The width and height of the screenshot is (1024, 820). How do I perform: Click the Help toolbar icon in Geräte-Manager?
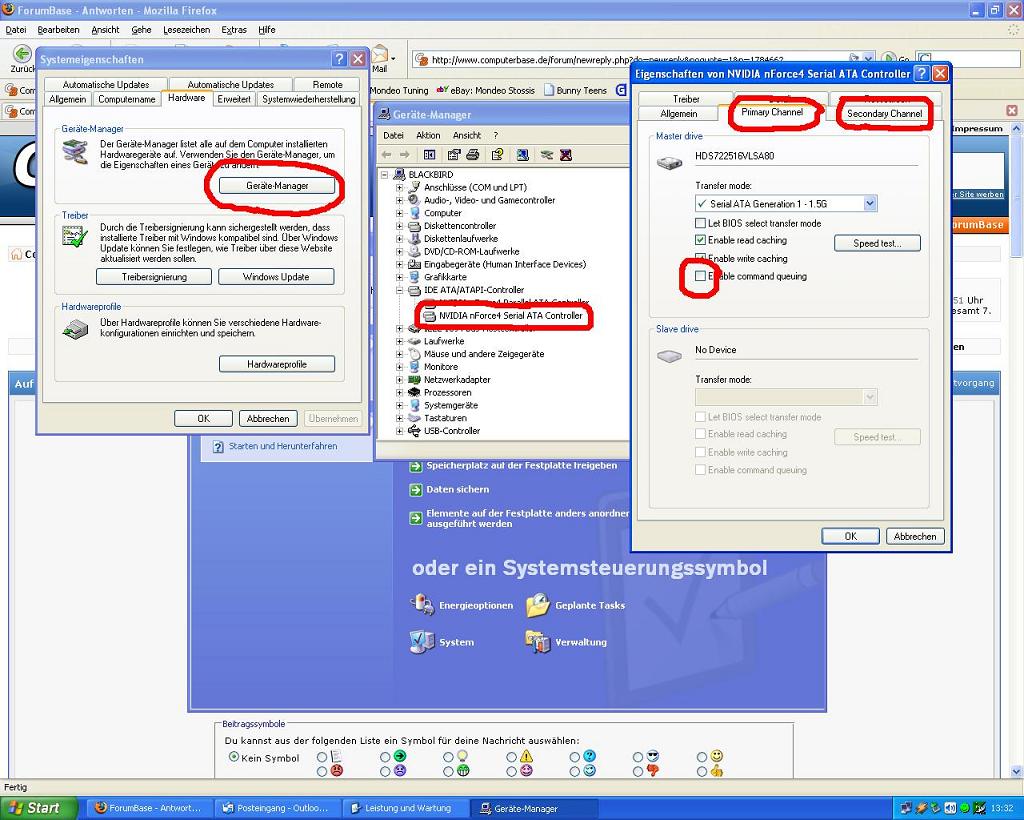click(498, 155)
